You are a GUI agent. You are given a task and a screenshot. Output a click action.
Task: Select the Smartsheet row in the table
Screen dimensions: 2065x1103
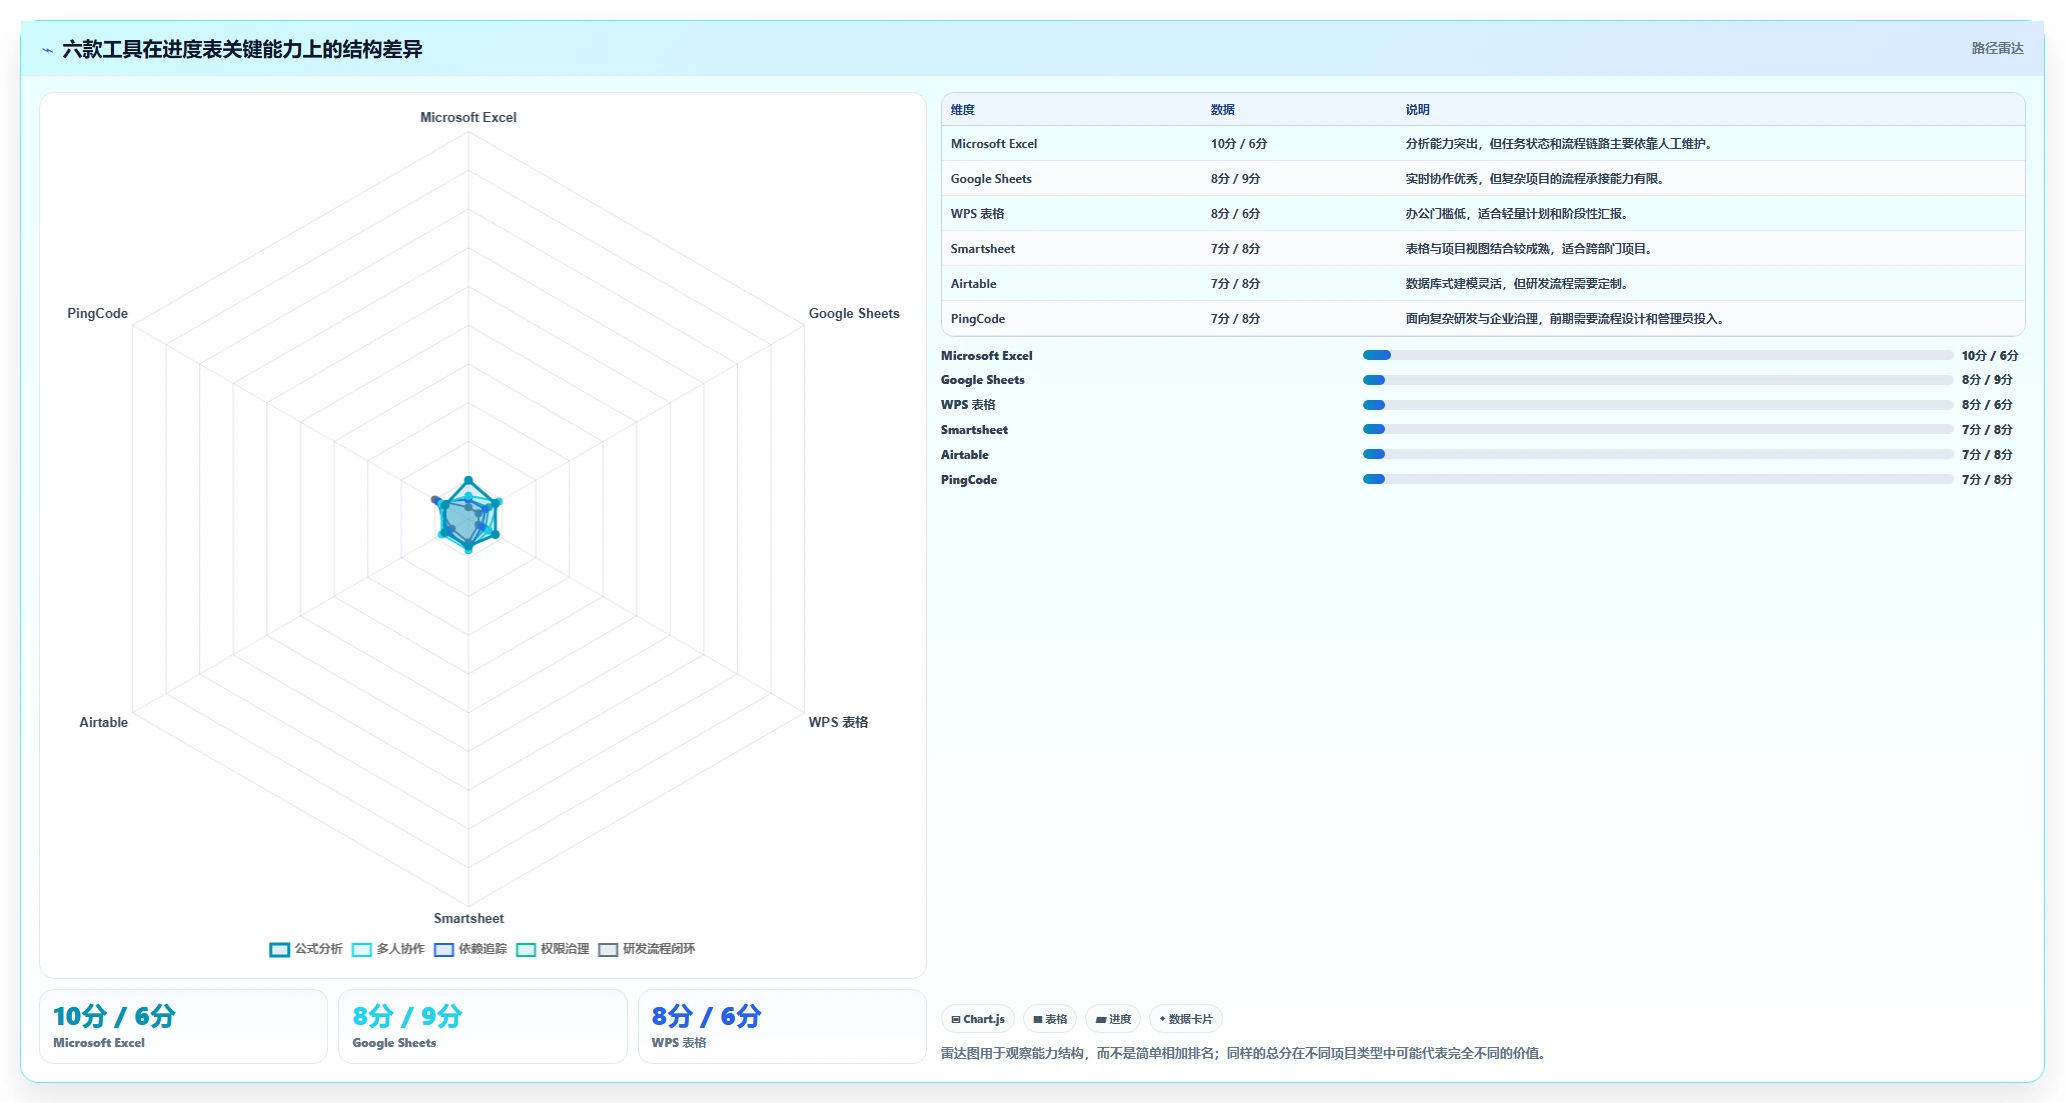click(1483, 249)
